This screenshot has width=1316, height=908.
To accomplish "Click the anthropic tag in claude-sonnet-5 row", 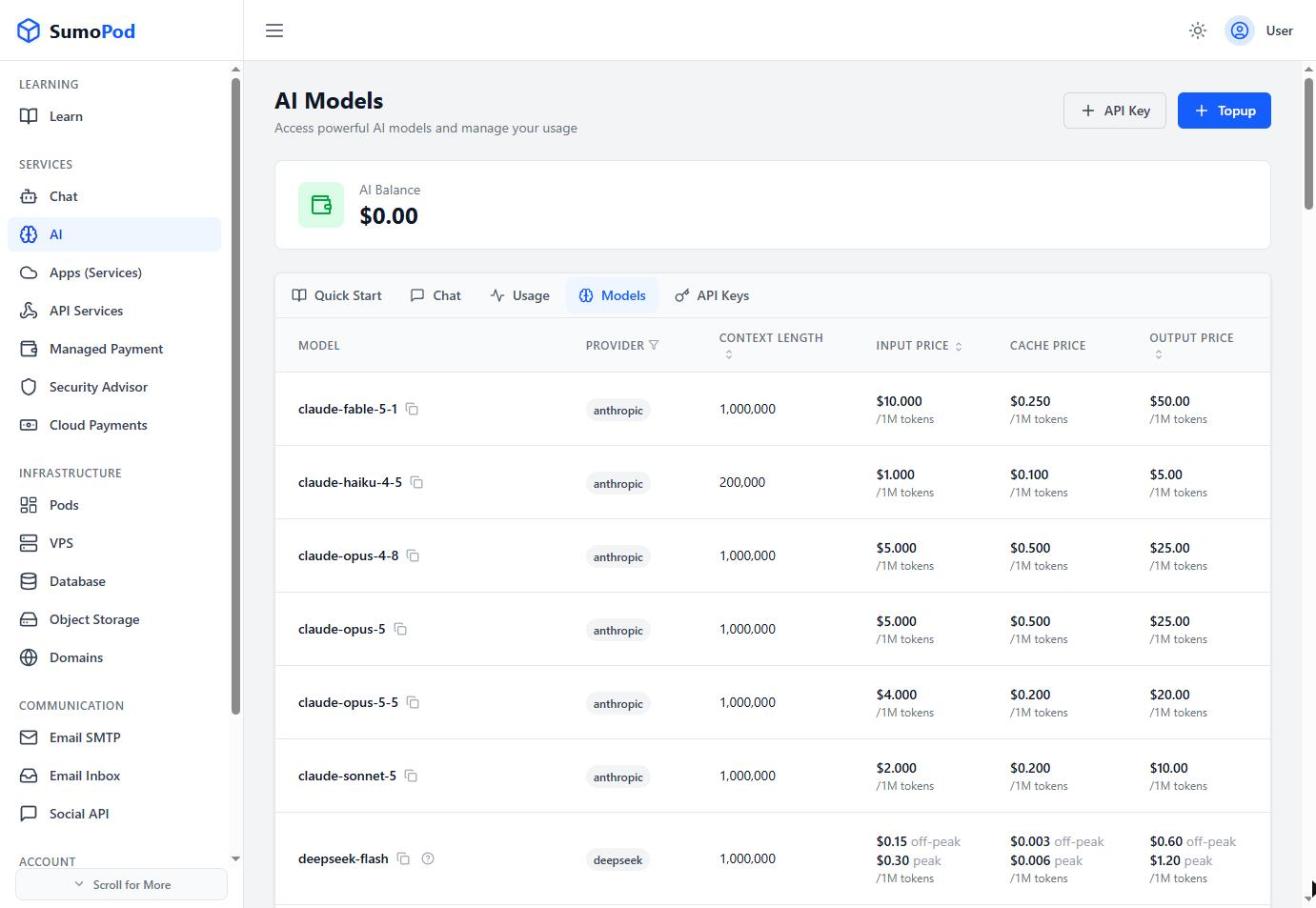I will 618,777.
